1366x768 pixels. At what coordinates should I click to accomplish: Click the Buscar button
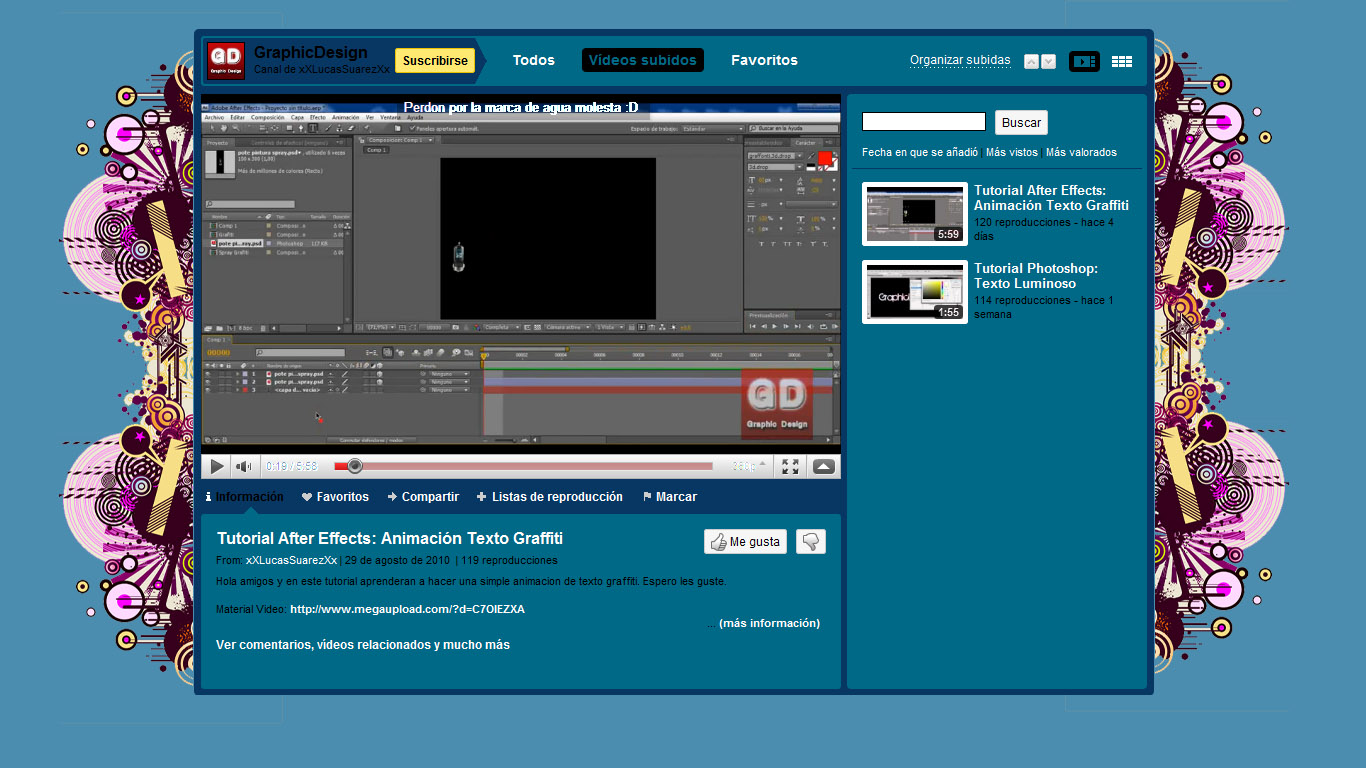pyautogui.click(x=1021, y=122)
